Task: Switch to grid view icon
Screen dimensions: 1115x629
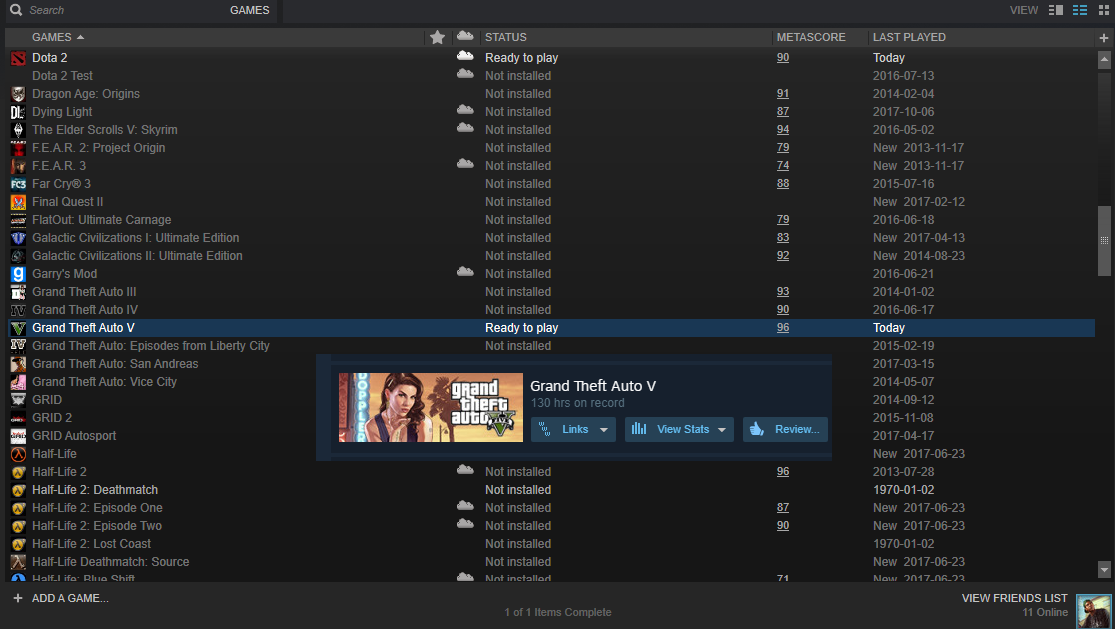Action: tap(1104, 10)
